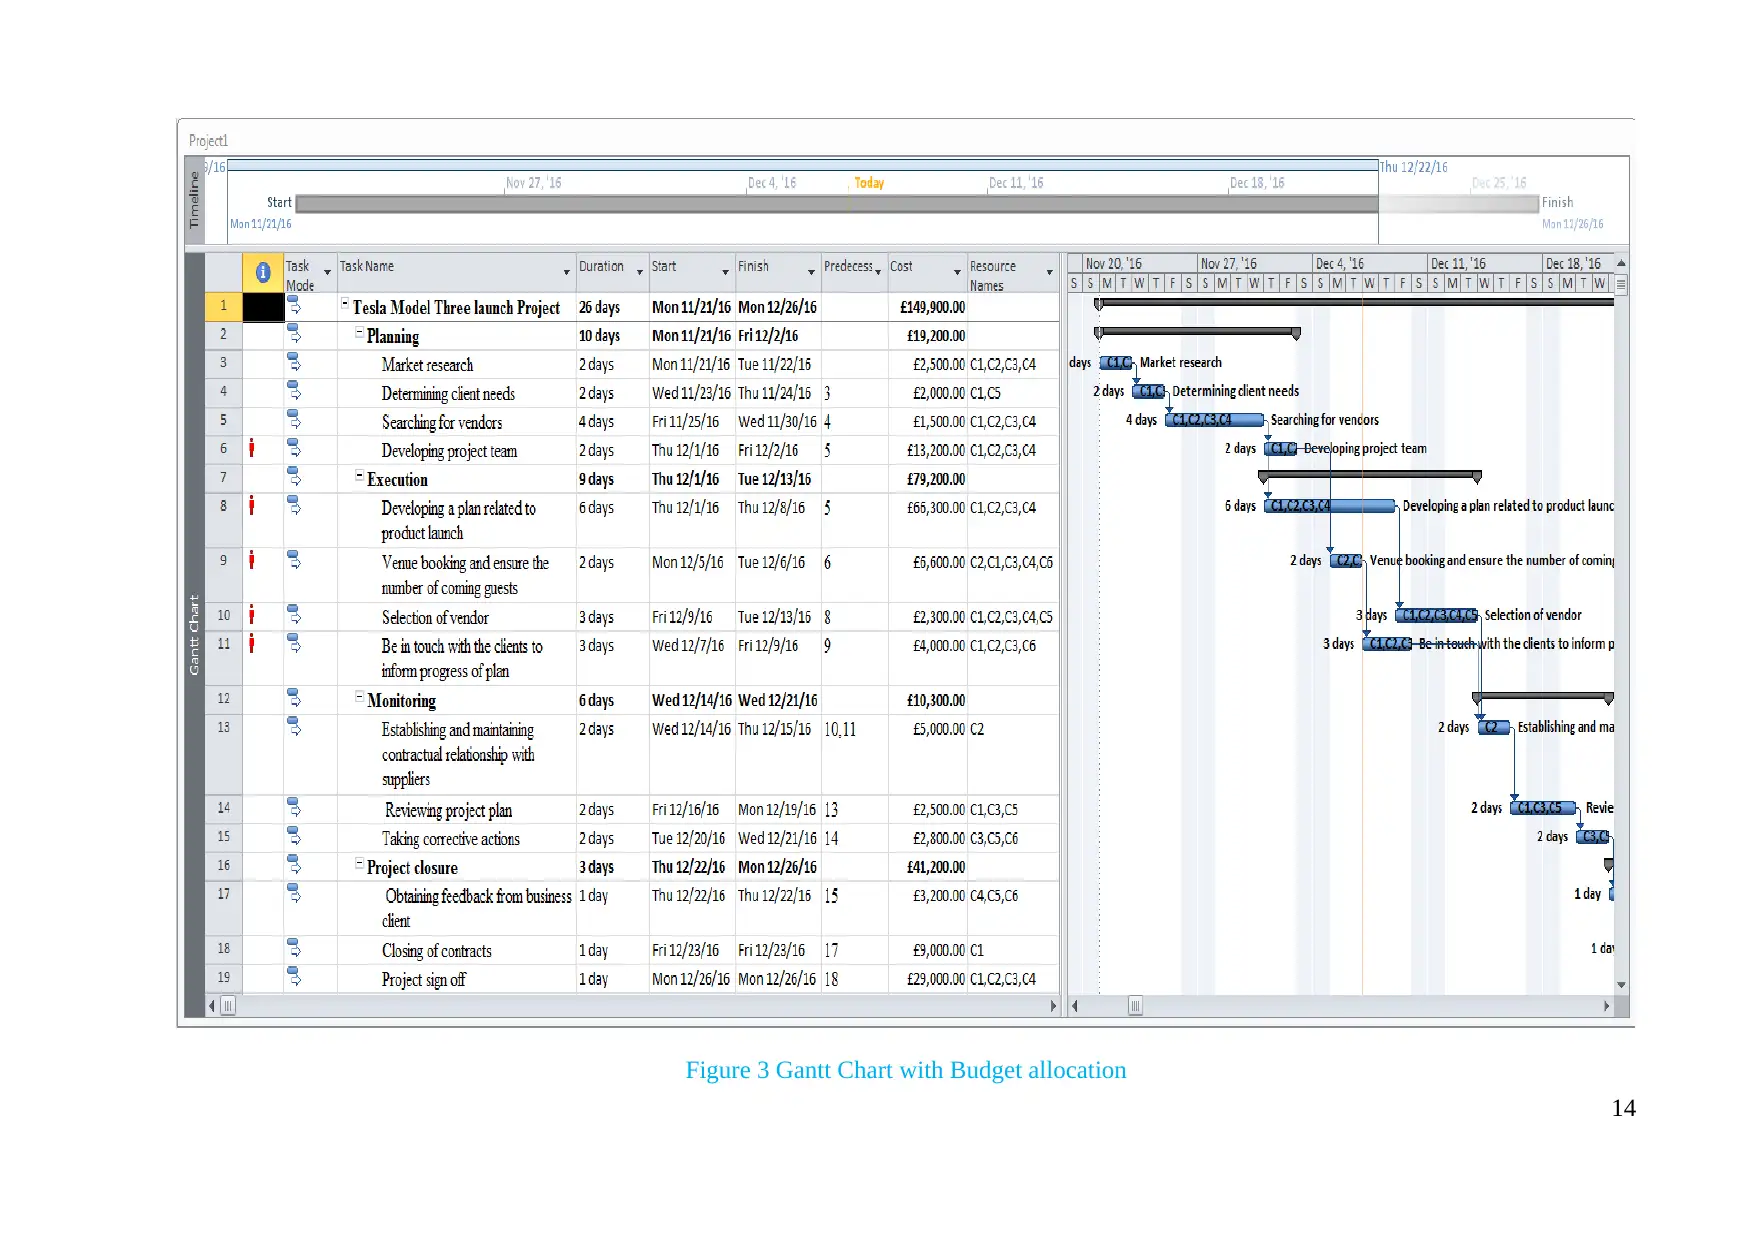Viewport: 1754px width, 1241px height.
Task: Click the Gantt chart scroll-up arrow
Action: click(x=1621, y=263)
